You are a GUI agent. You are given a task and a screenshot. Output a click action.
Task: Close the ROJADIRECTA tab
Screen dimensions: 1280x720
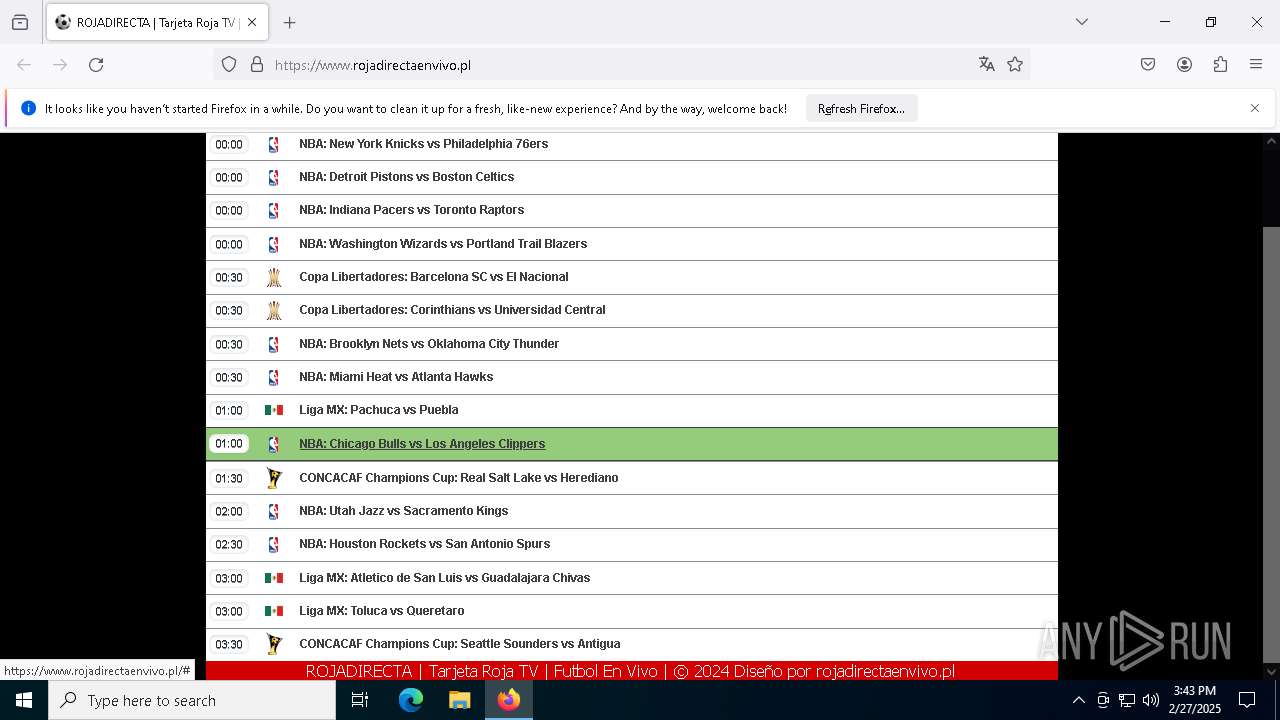tap(252, 22)
